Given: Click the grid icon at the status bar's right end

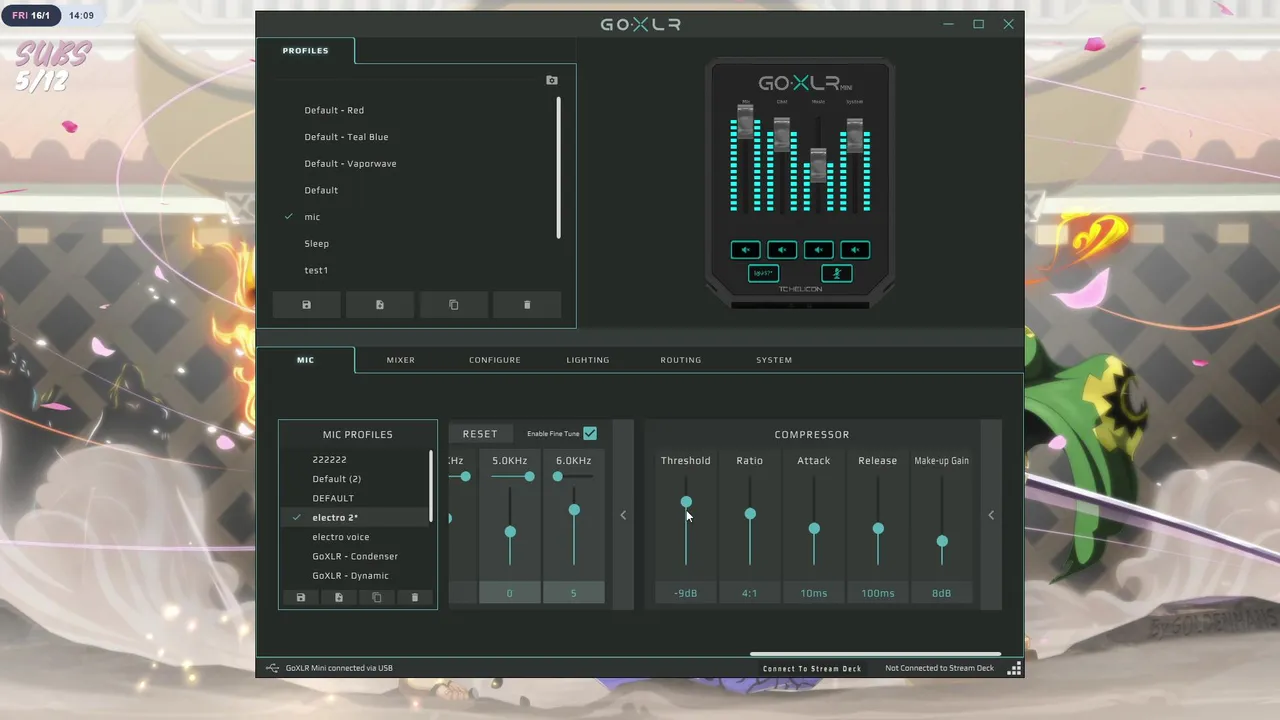Looking at the screenshot, I should [x=1014, y=668].
